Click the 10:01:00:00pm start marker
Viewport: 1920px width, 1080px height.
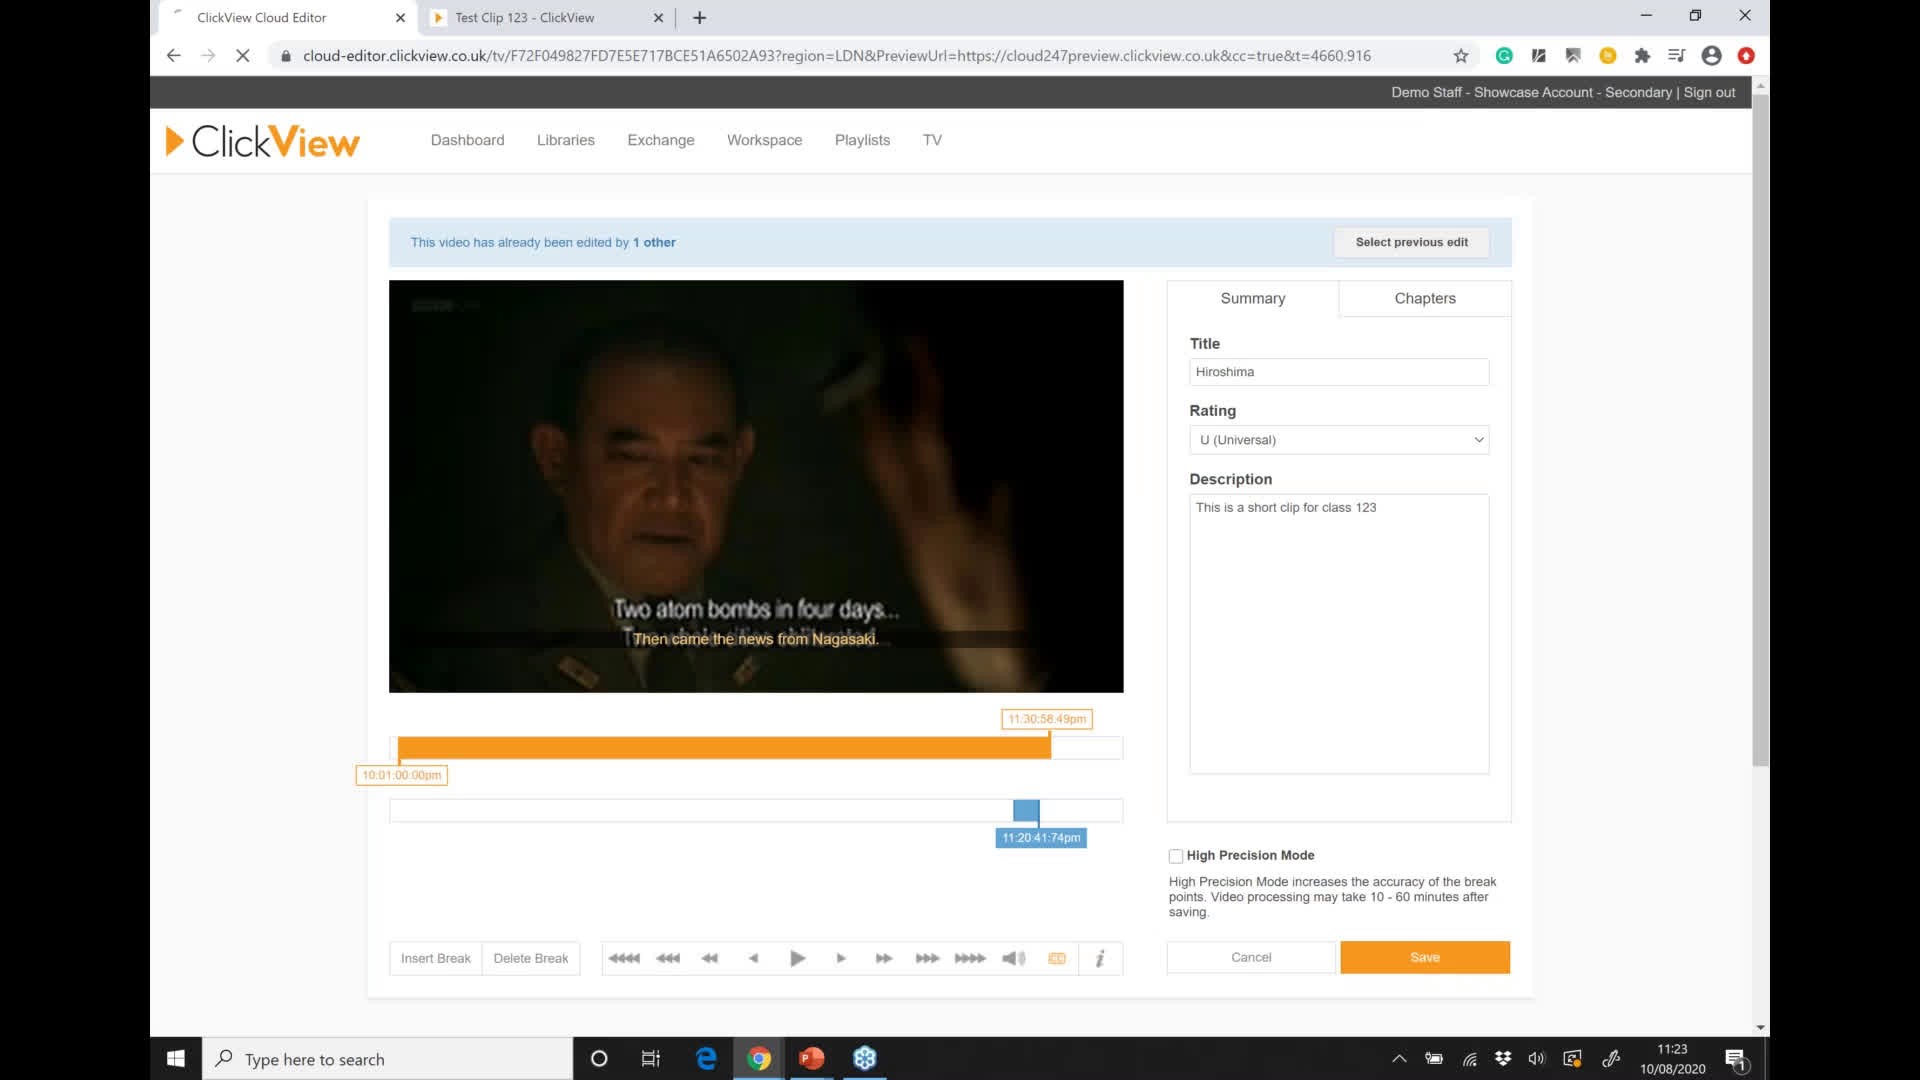[x=402, y=775]
